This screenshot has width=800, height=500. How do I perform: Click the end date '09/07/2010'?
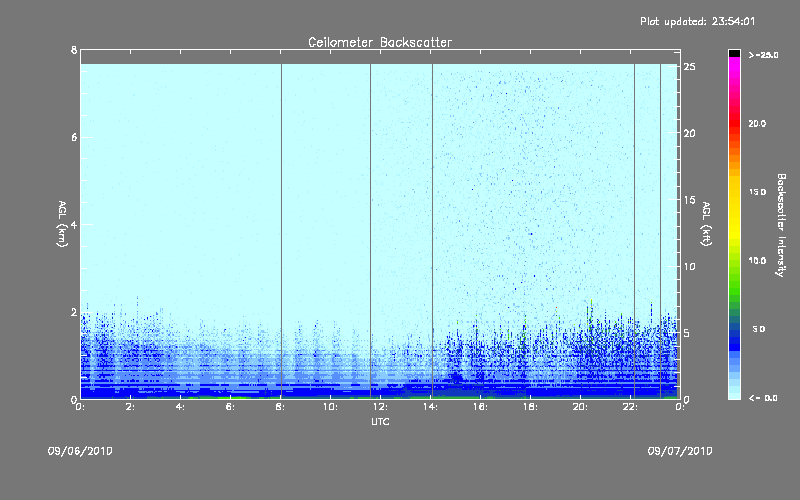[680, 451]
